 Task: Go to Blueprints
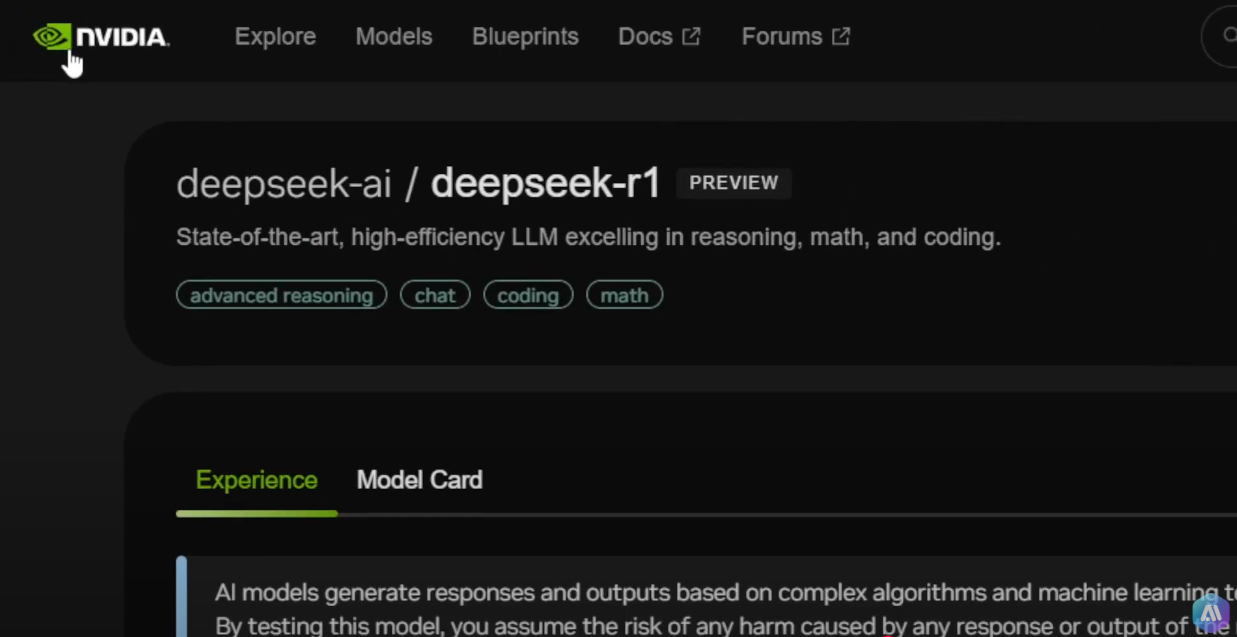pyautogui.click(x=525, y=37)
